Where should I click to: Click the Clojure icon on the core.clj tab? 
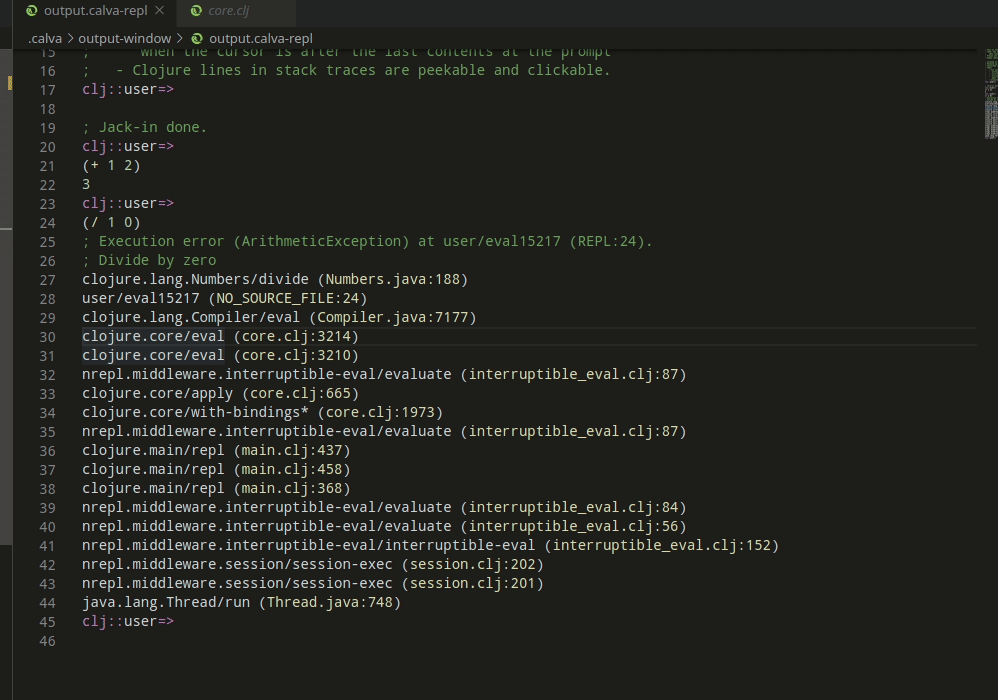[196, 12]
